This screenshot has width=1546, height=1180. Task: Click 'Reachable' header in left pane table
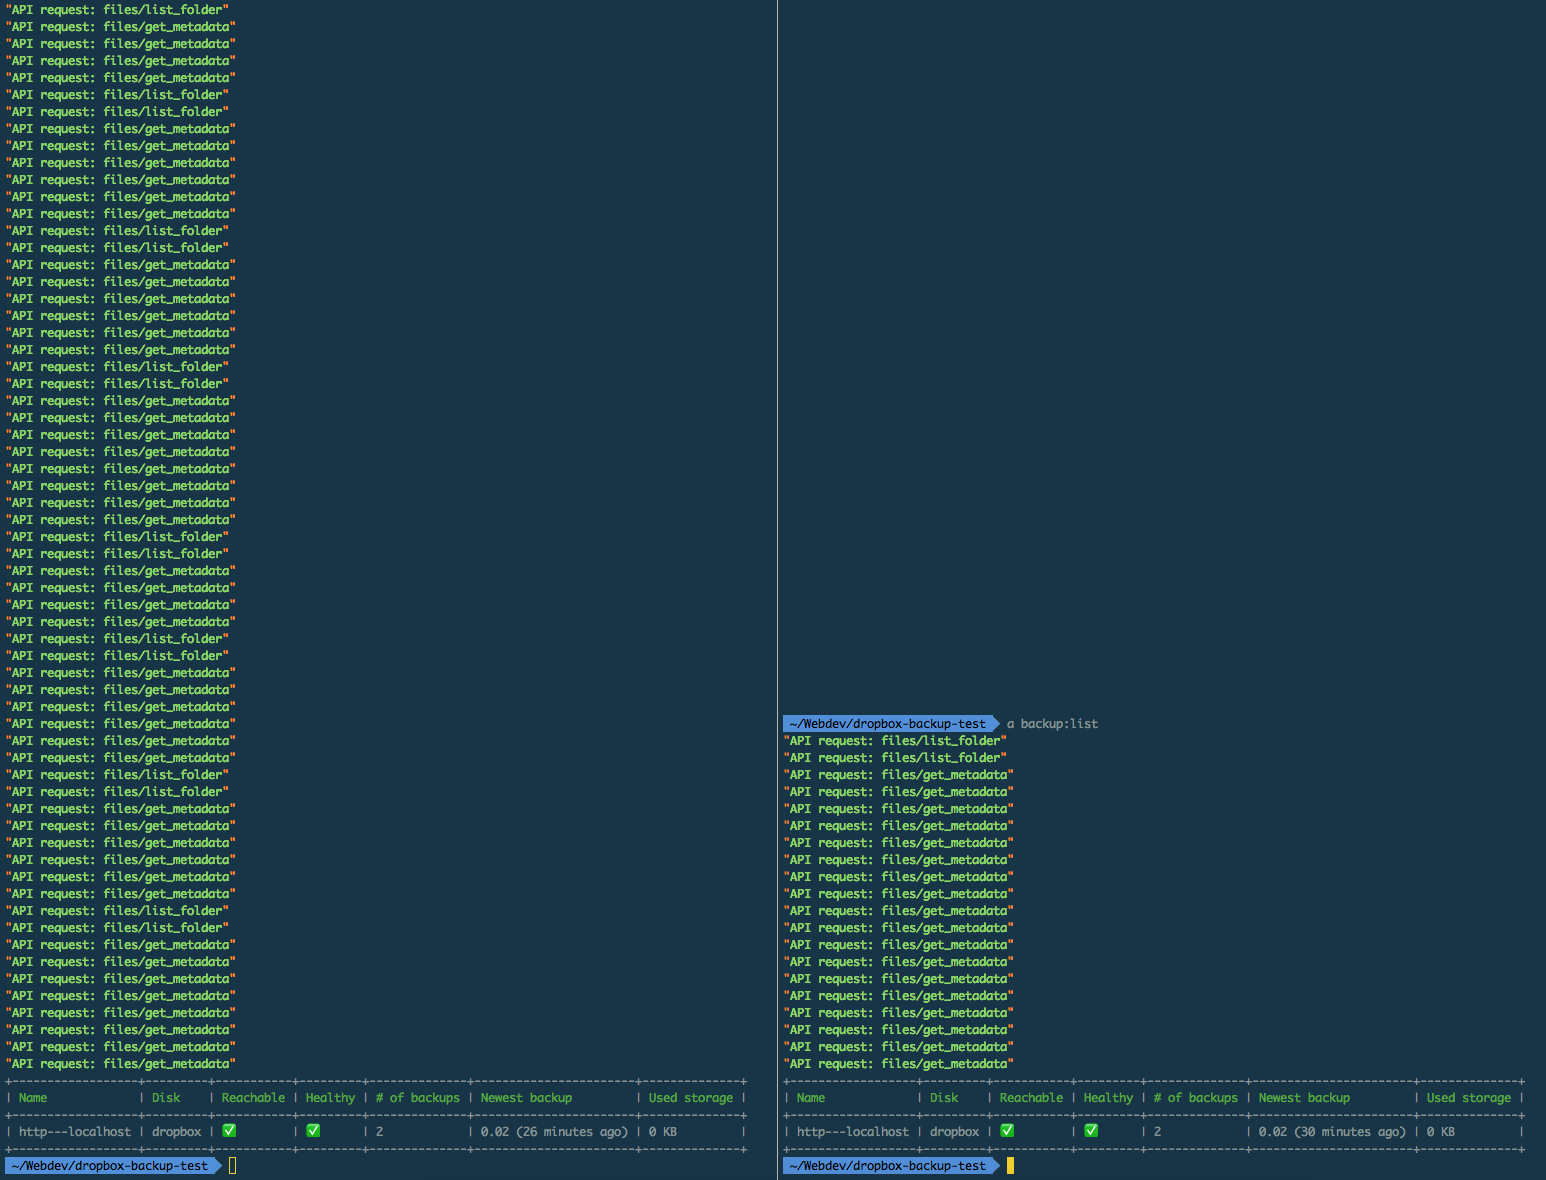253,1098
